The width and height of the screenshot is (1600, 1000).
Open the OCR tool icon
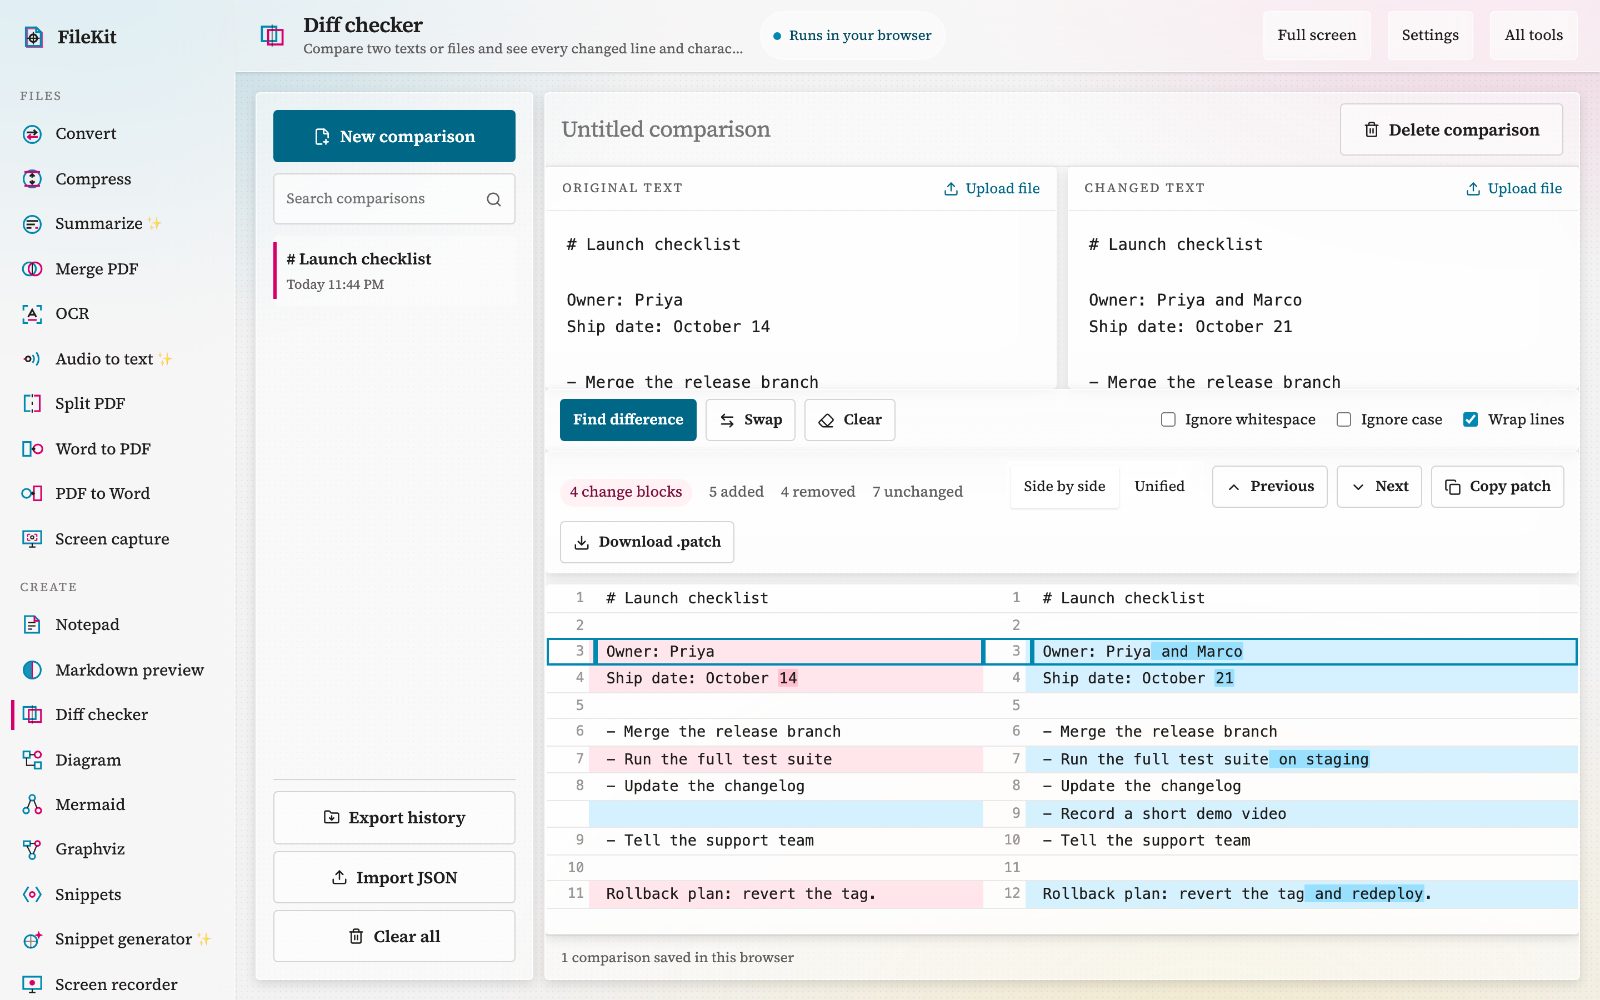[x=32, y=314]
